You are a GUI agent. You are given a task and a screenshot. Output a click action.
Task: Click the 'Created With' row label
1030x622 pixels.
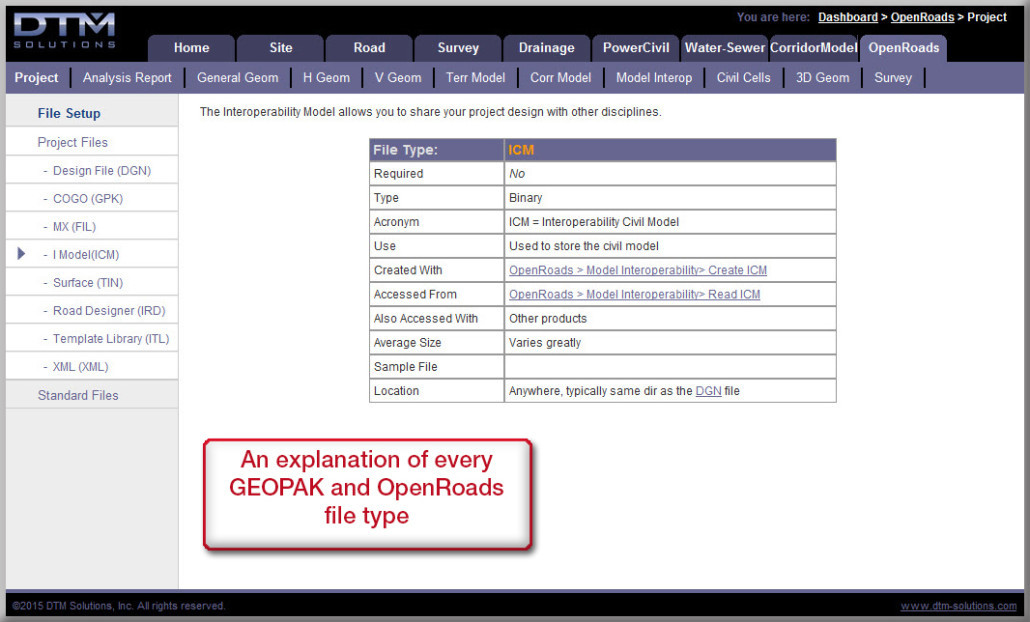[x=408, y=270]
